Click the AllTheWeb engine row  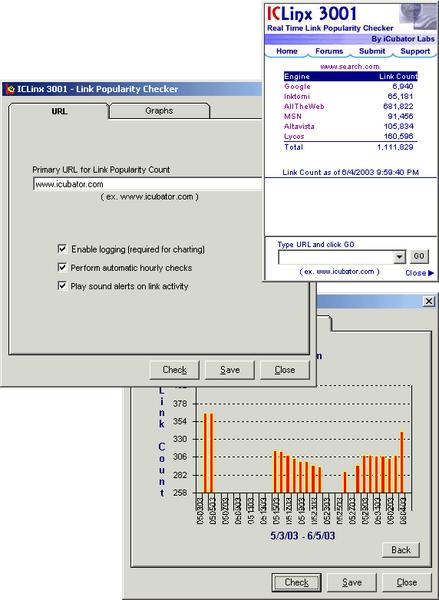pos(350,106)
